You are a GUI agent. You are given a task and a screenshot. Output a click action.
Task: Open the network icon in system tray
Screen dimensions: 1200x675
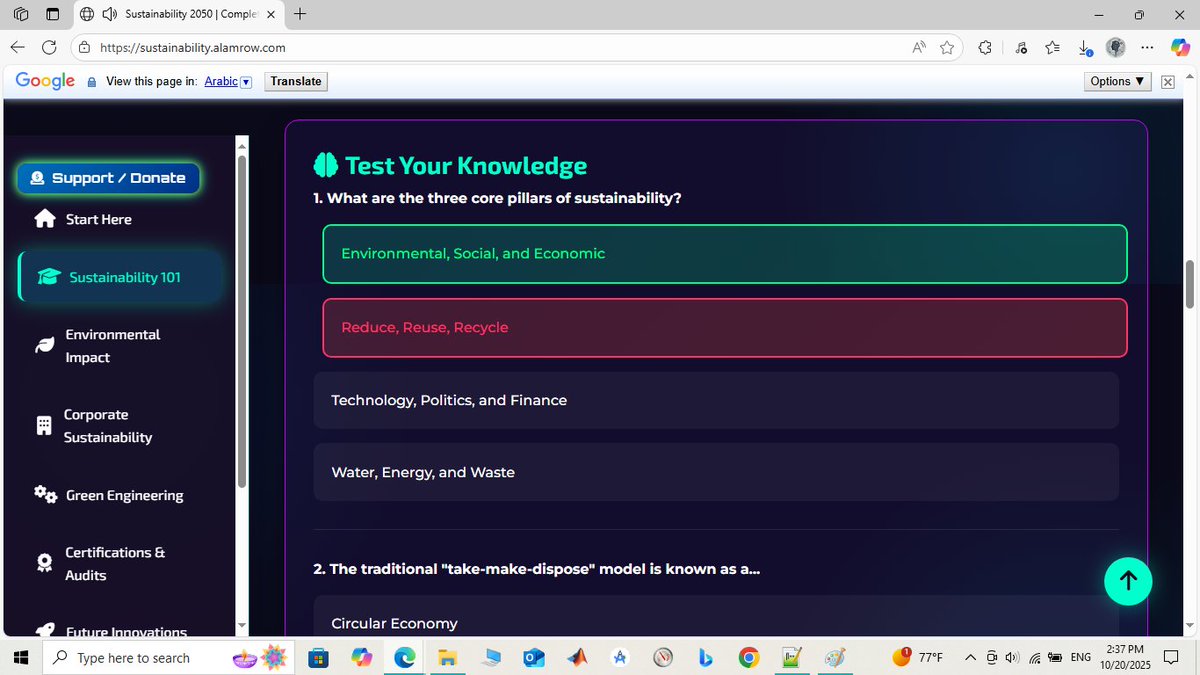1034,657
